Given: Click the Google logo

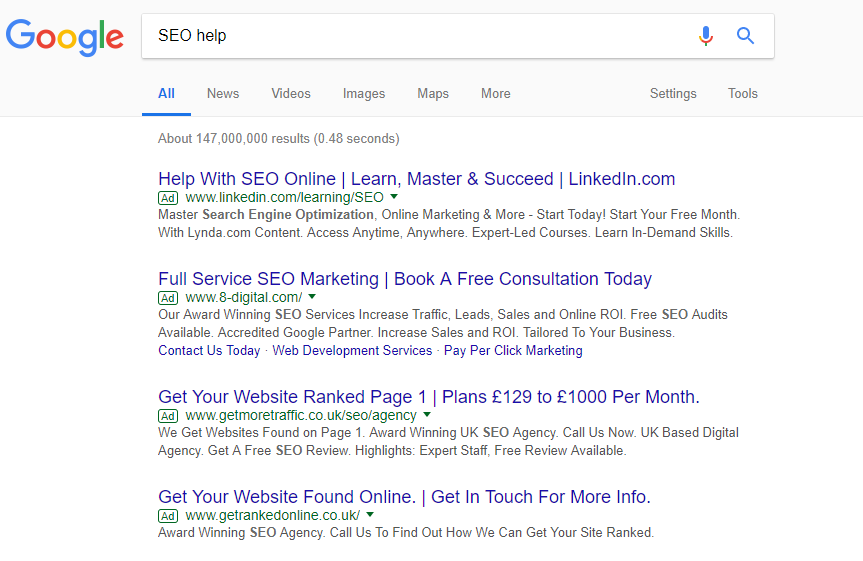Looking at the screenshot, I should [64, 37].
